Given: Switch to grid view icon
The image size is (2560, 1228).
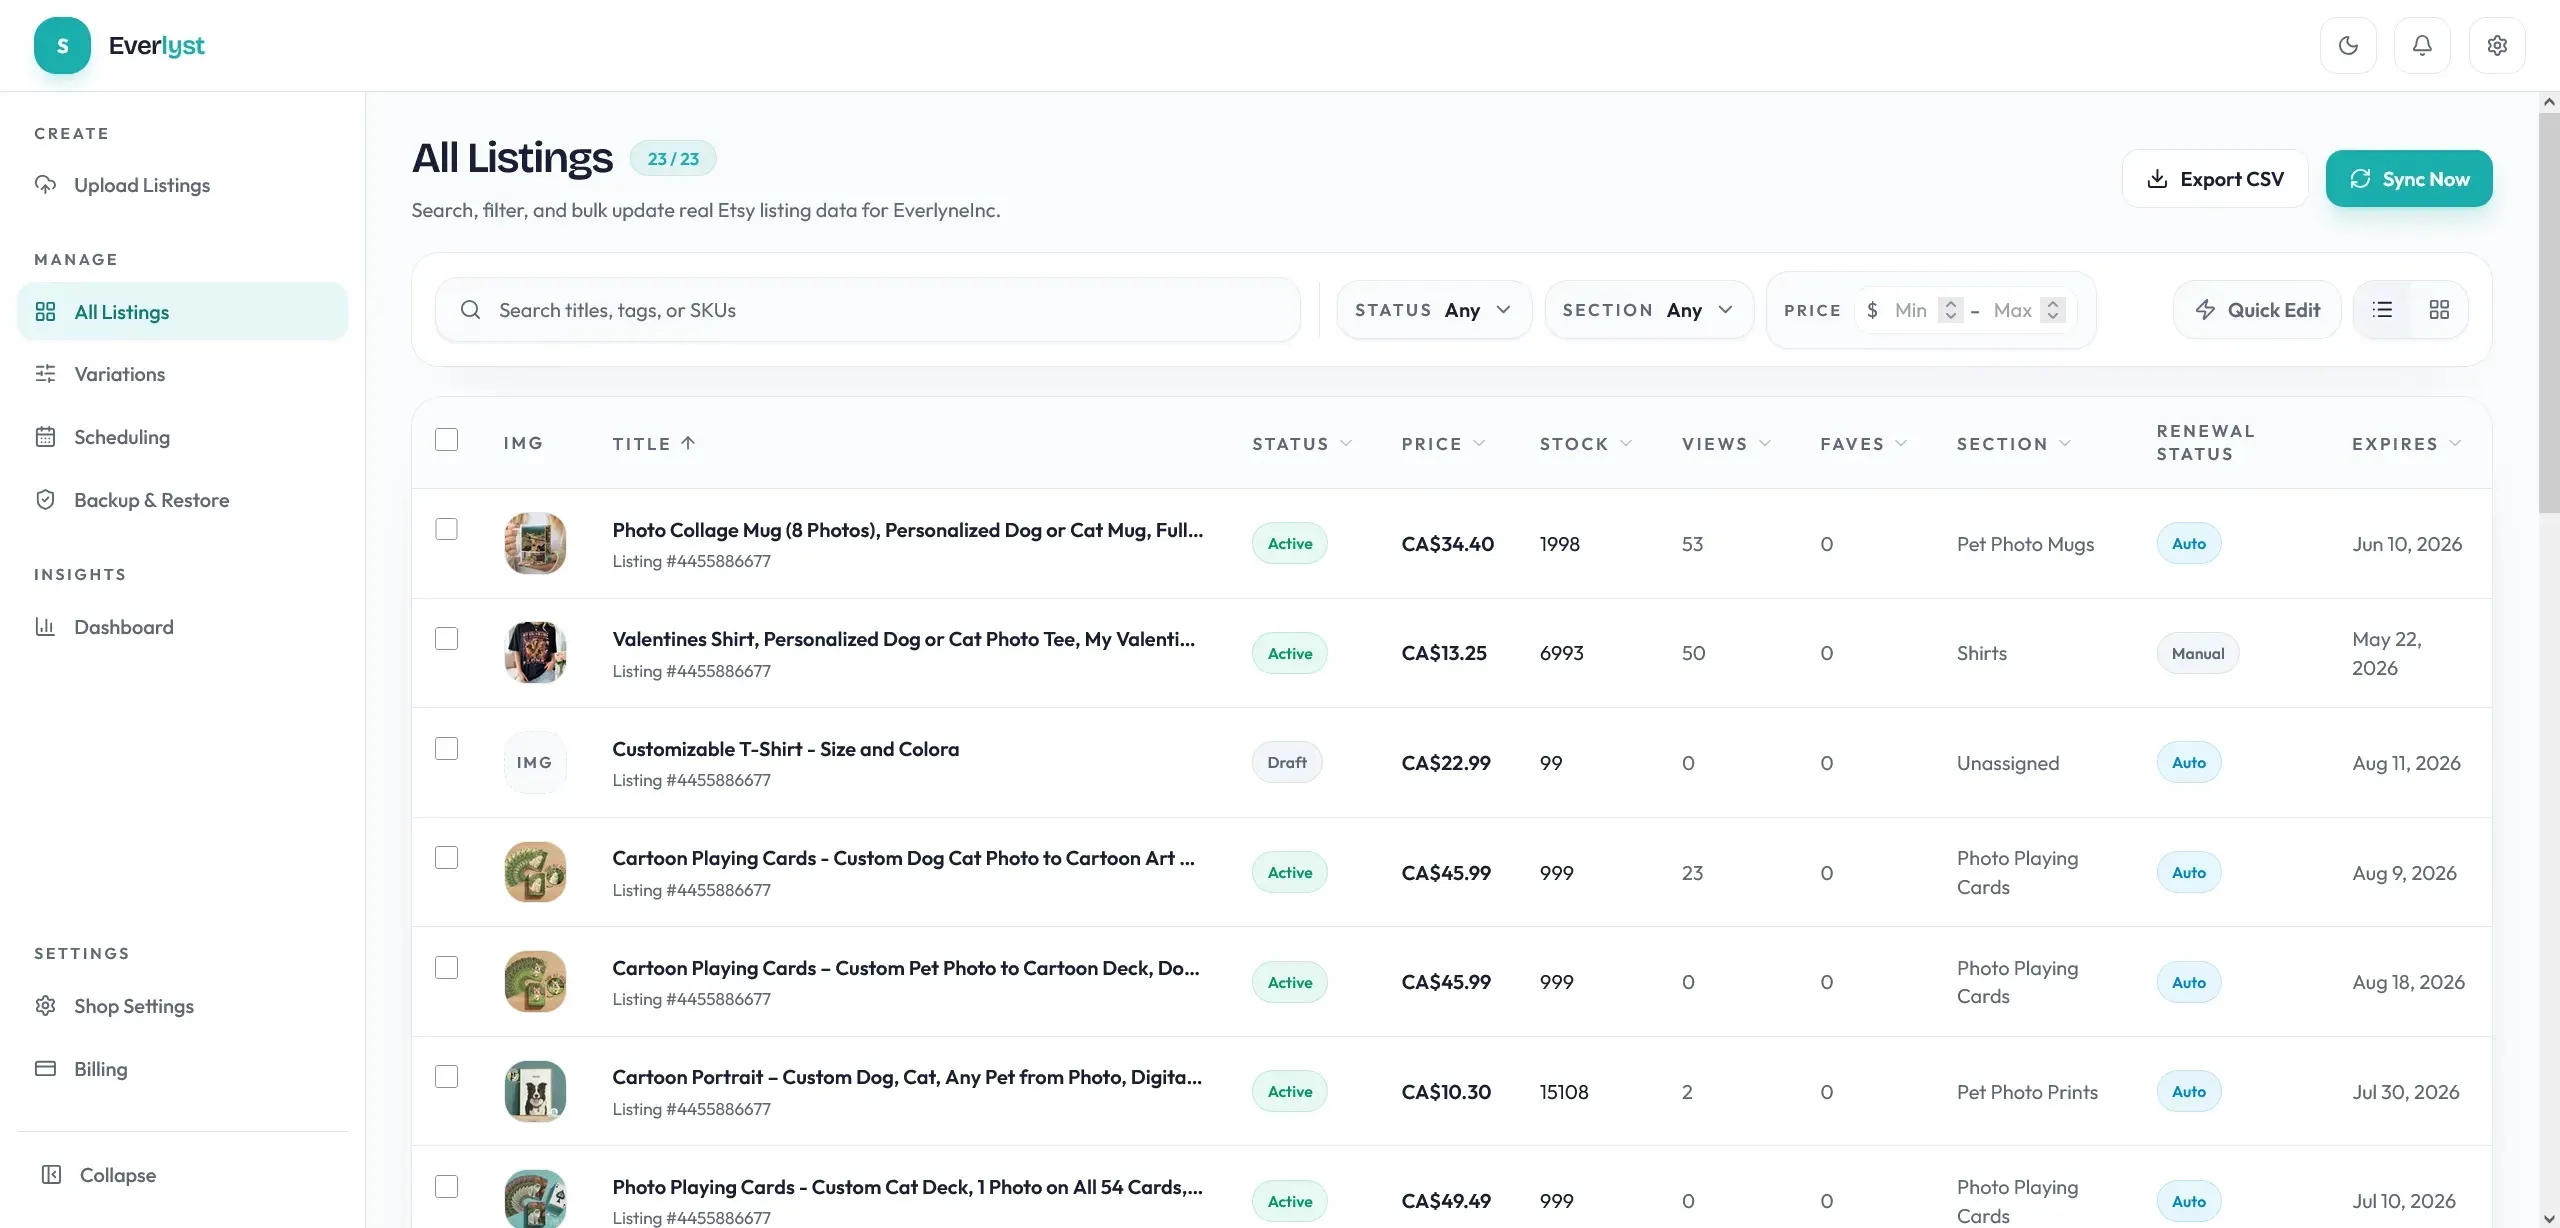Looking at the screenshot, I should (x=2439, y=310).
